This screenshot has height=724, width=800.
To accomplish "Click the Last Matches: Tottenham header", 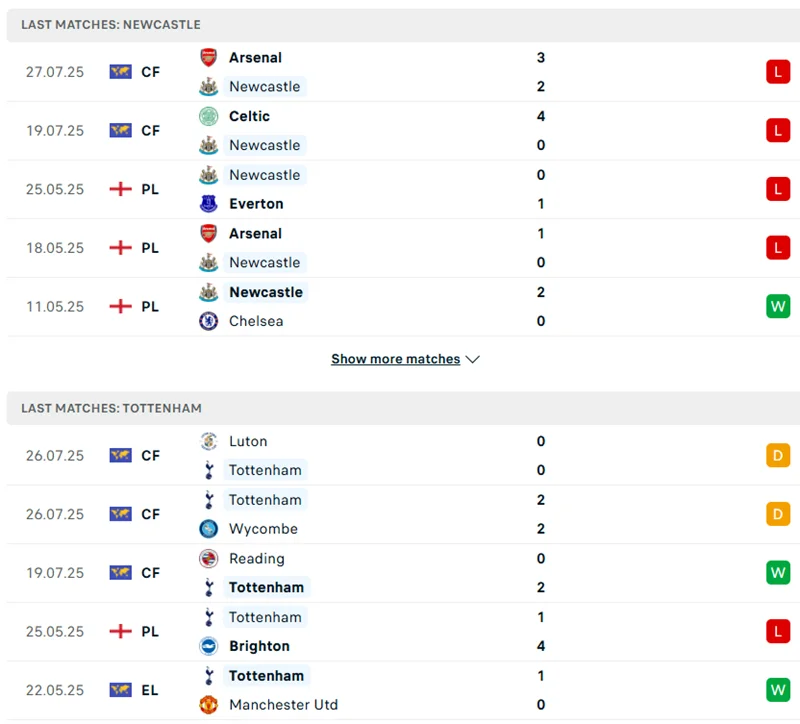I will click(x=111, y=408).
